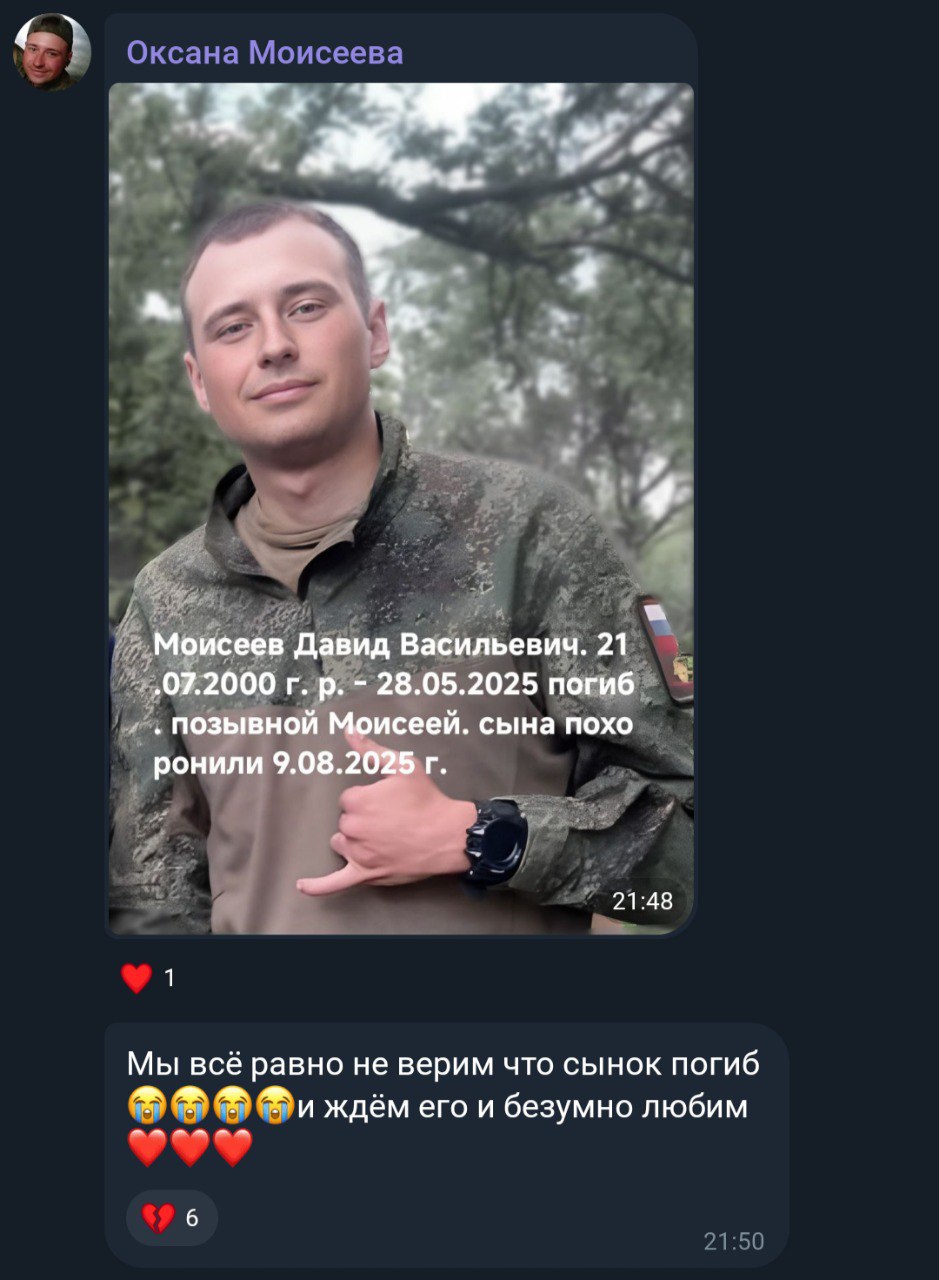
Task: Open the soldier photo in full view
Action: [400, 508]
